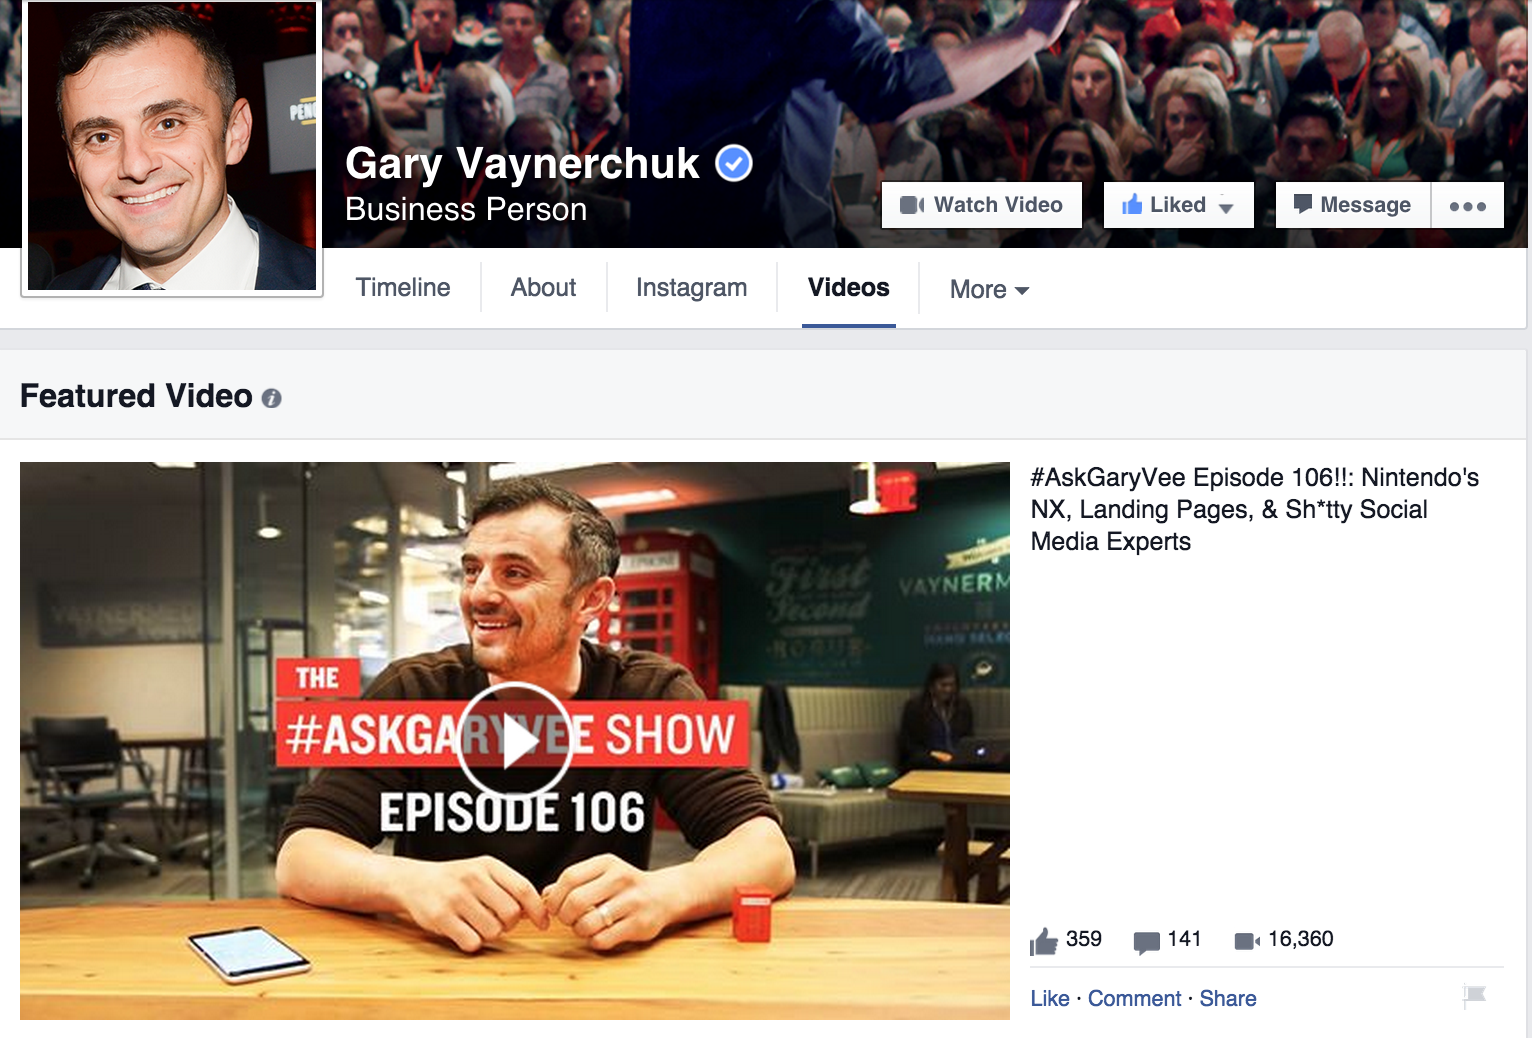Viewport: 1532px width, 1038px height.
Task: Switch to the Timeline tab
Action: (x=403, y=288)
